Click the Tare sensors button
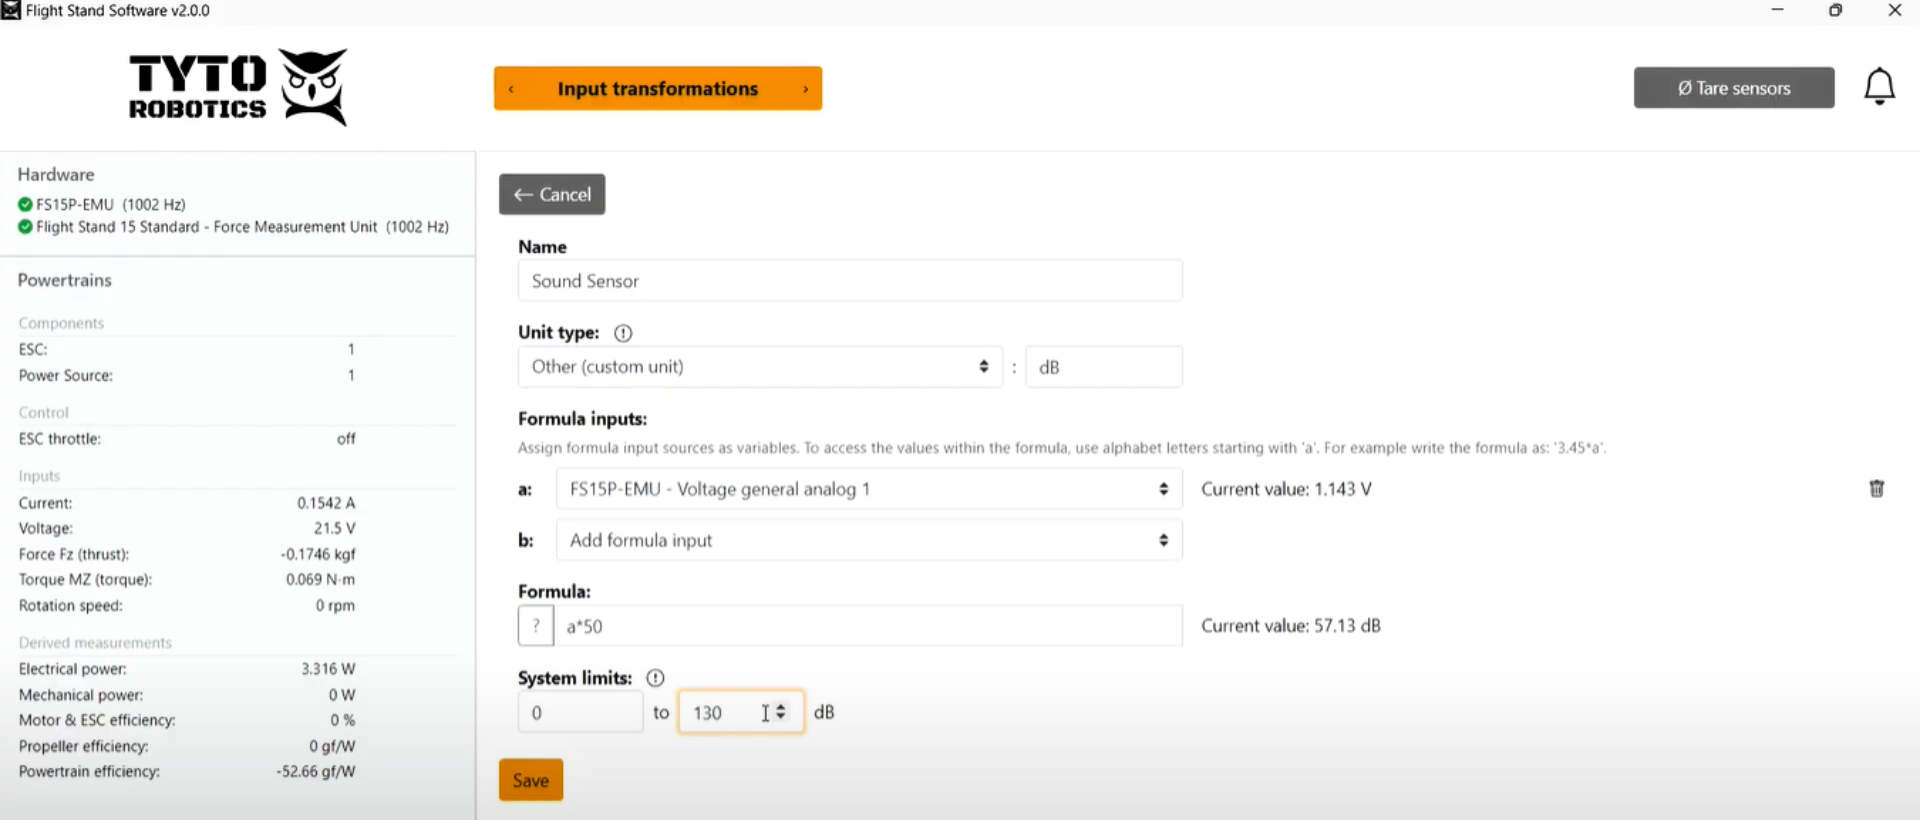Screen dimensions: 1920x820 [x=1733, y=88]
